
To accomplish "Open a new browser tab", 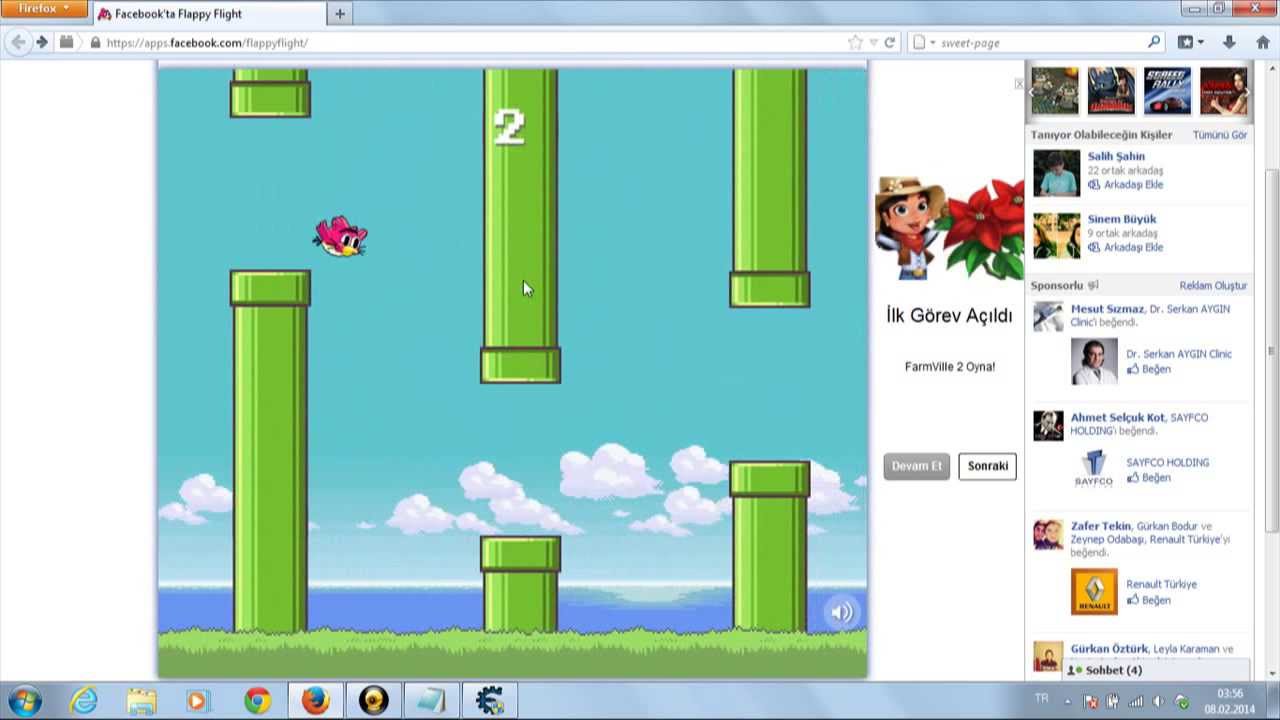I will 340,14.
